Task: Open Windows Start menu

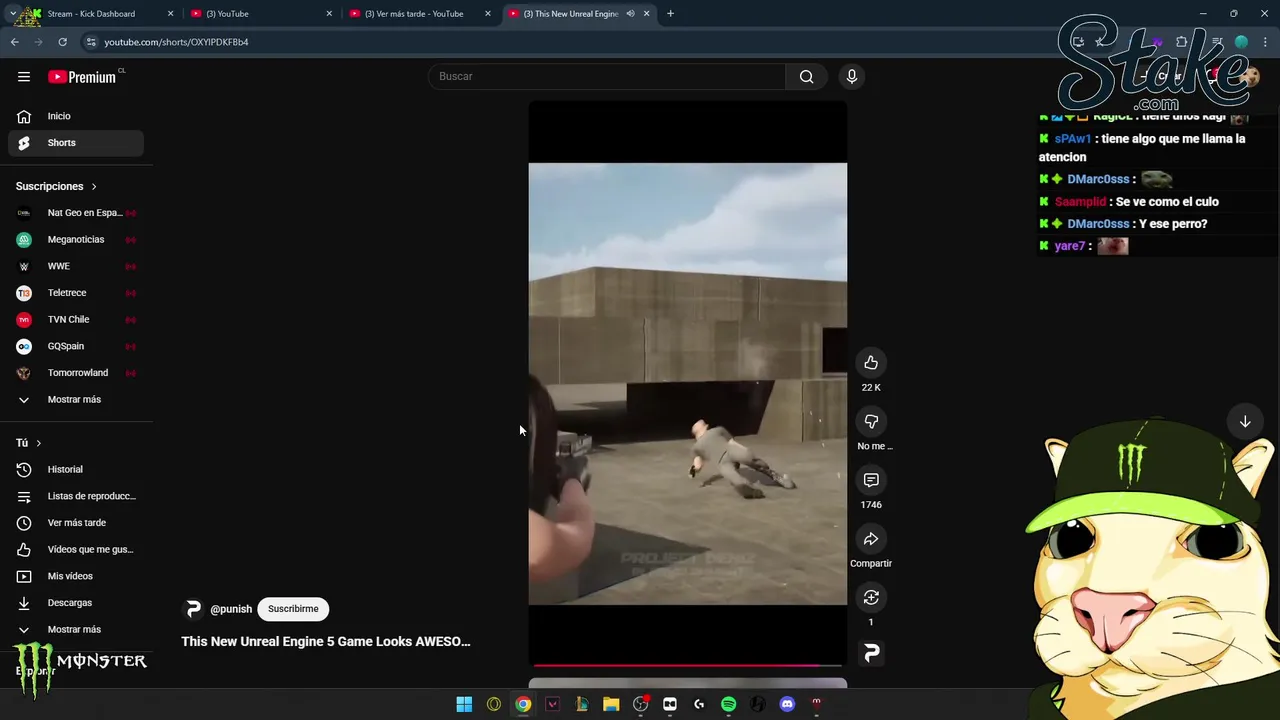Action: (x=464, y=704)
